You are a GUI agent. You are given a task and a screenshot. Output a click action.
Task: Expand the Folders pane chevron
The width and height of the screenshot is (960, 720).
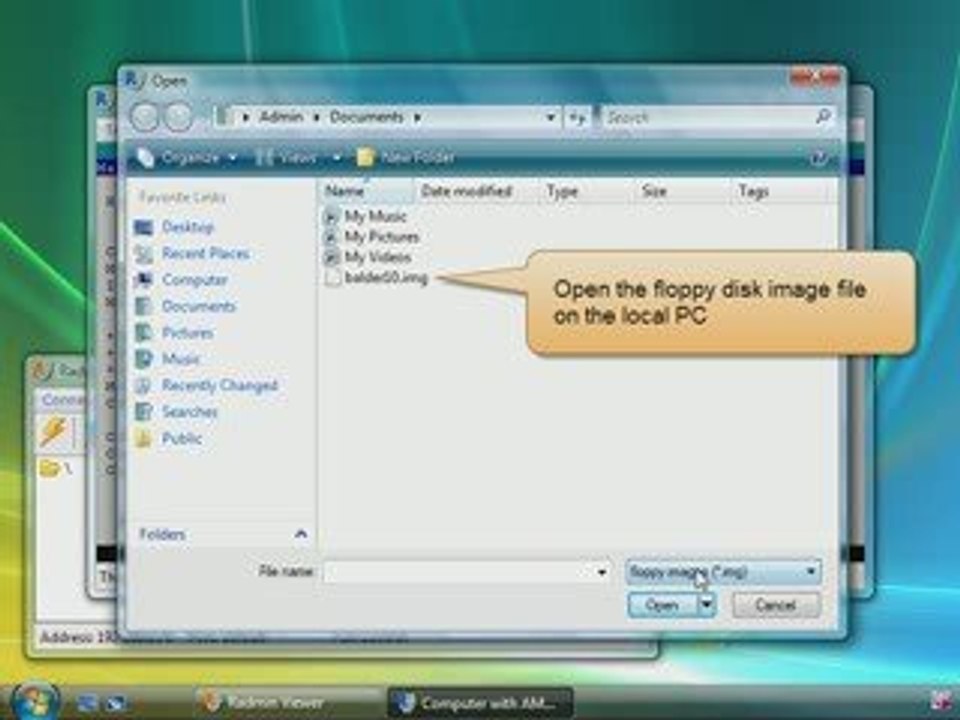301,534
